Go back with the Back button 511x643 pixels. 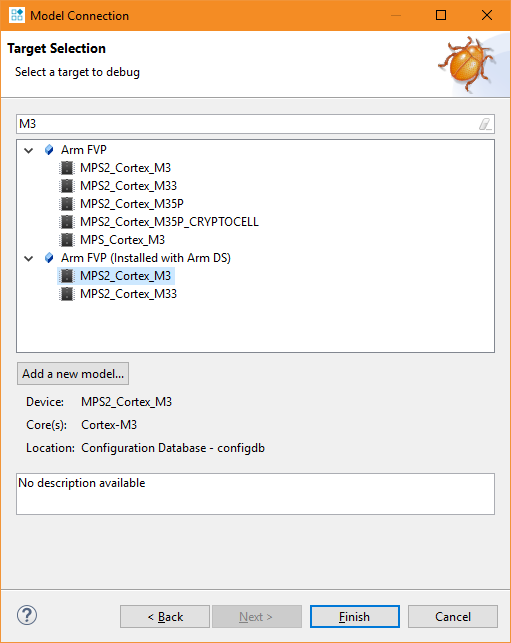(165, 616)
